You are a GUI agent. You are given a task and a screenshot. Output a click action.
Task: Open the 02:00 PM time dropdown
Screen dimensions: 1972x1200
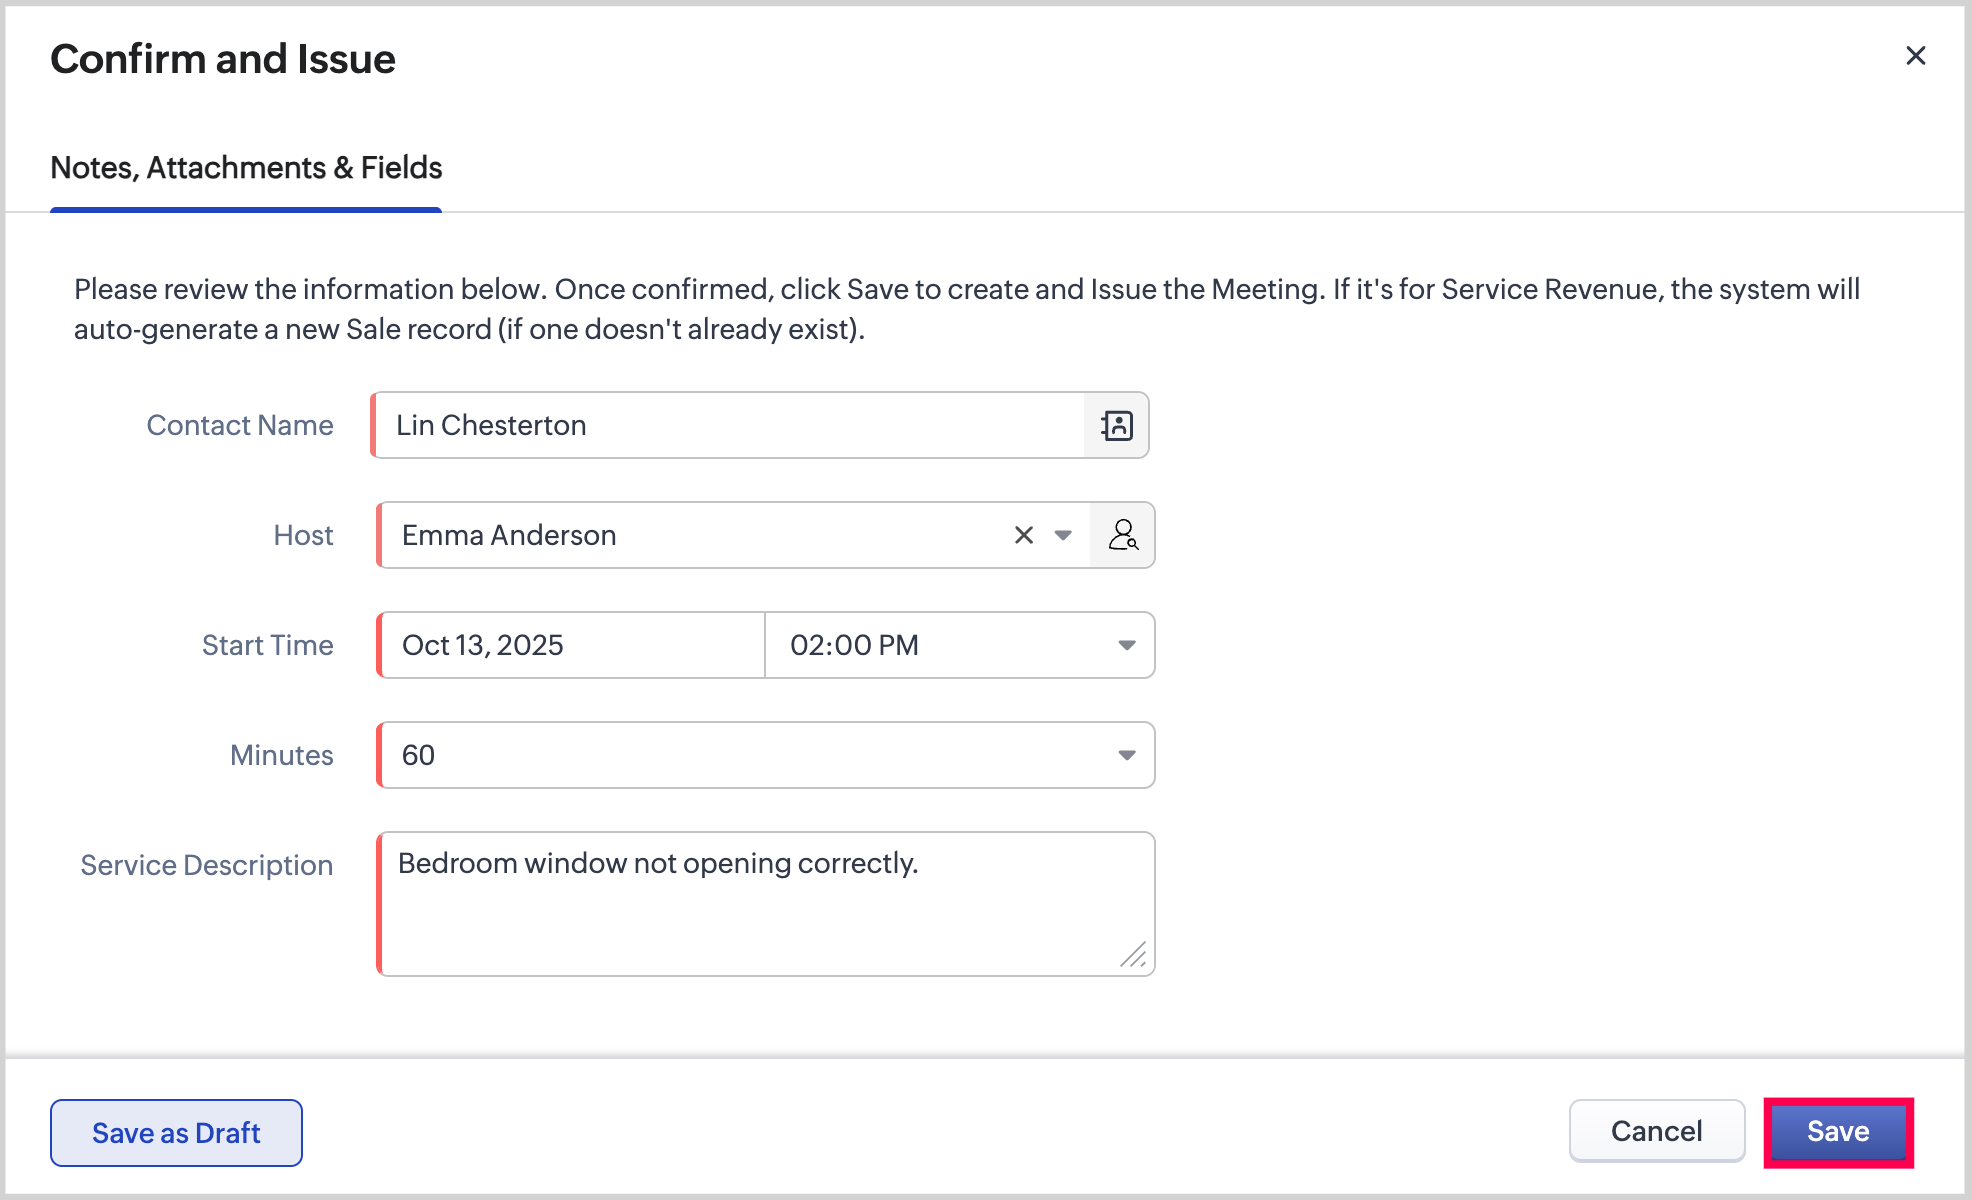(x=1126, y=646)
